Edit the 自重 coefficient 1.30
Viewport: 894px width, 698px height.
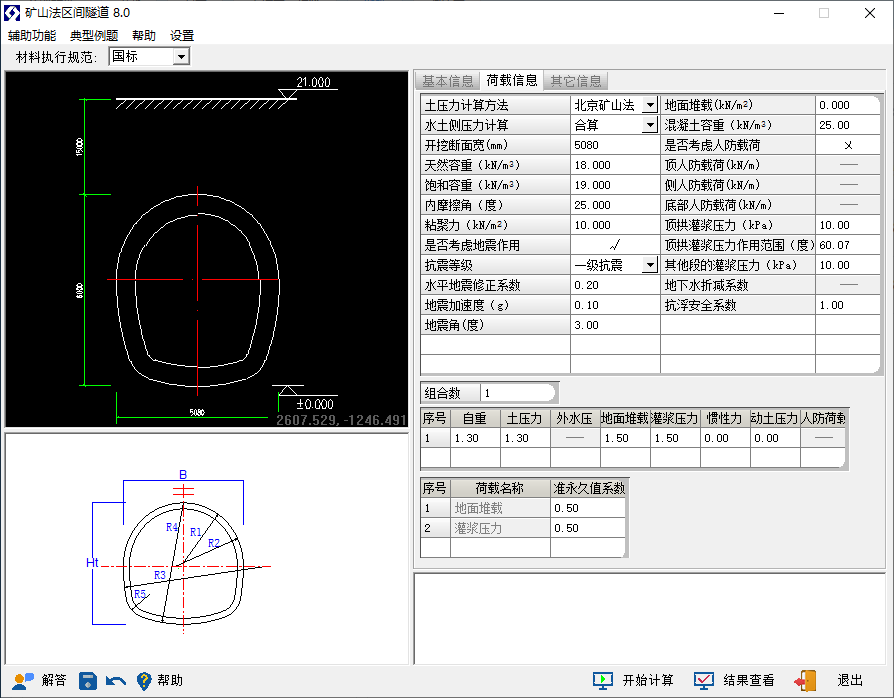(475, 438)
